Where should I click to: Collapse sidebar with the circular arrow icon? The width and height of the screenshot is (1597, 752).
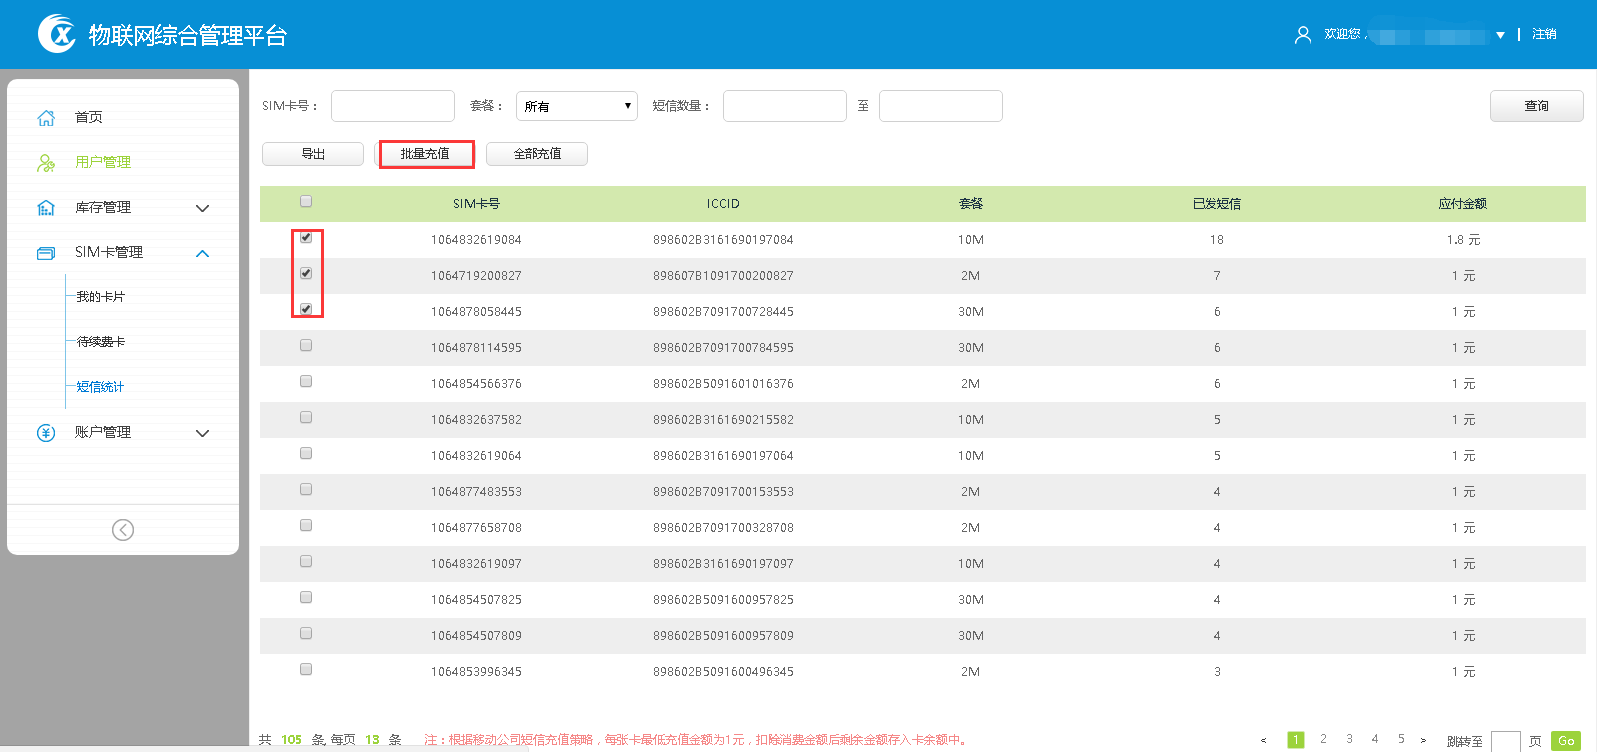(123, 530)
